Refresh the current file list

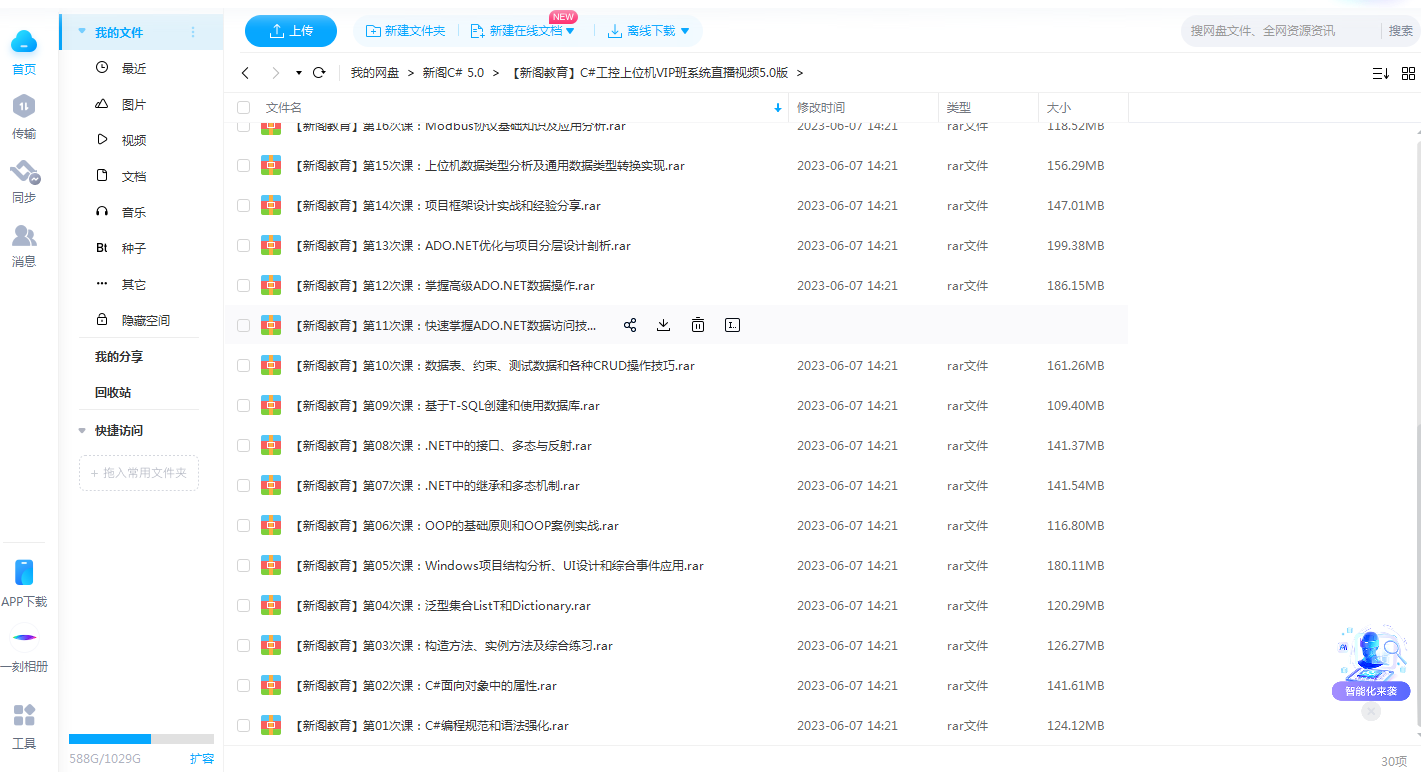pos(319,73)
